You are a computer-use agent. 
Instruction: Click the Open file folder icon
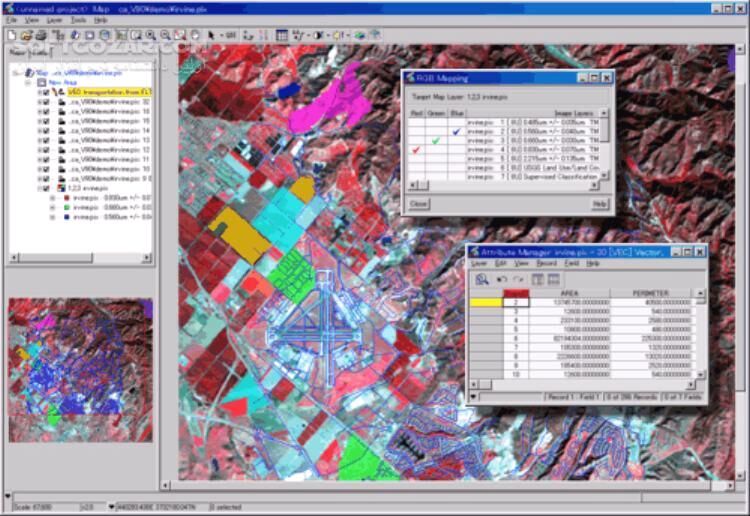point(27,35)
